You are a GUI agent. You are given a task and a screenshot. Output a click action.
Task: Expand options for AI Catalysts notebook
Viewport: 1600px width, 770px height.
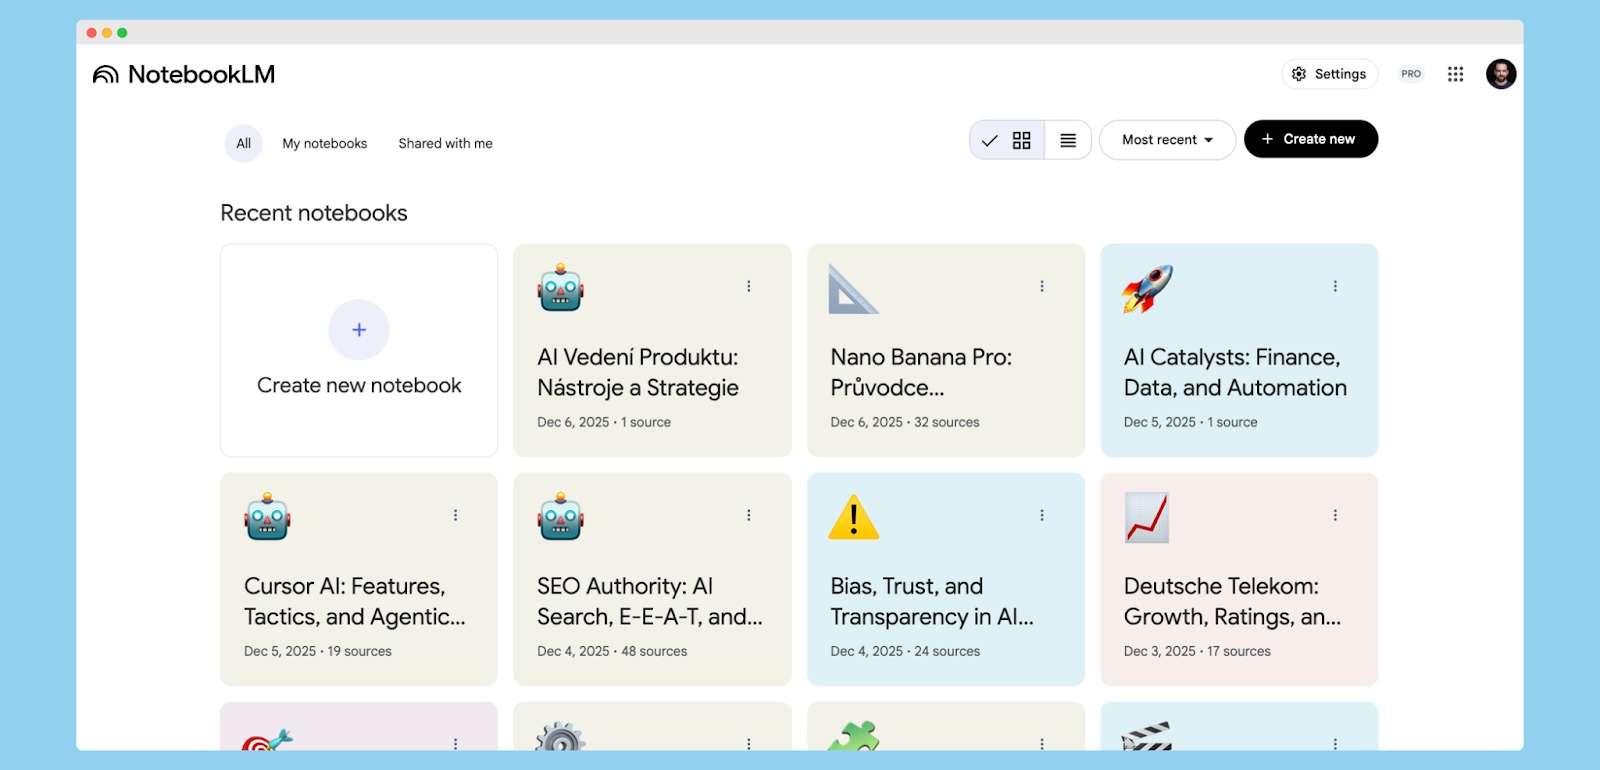1334,286
